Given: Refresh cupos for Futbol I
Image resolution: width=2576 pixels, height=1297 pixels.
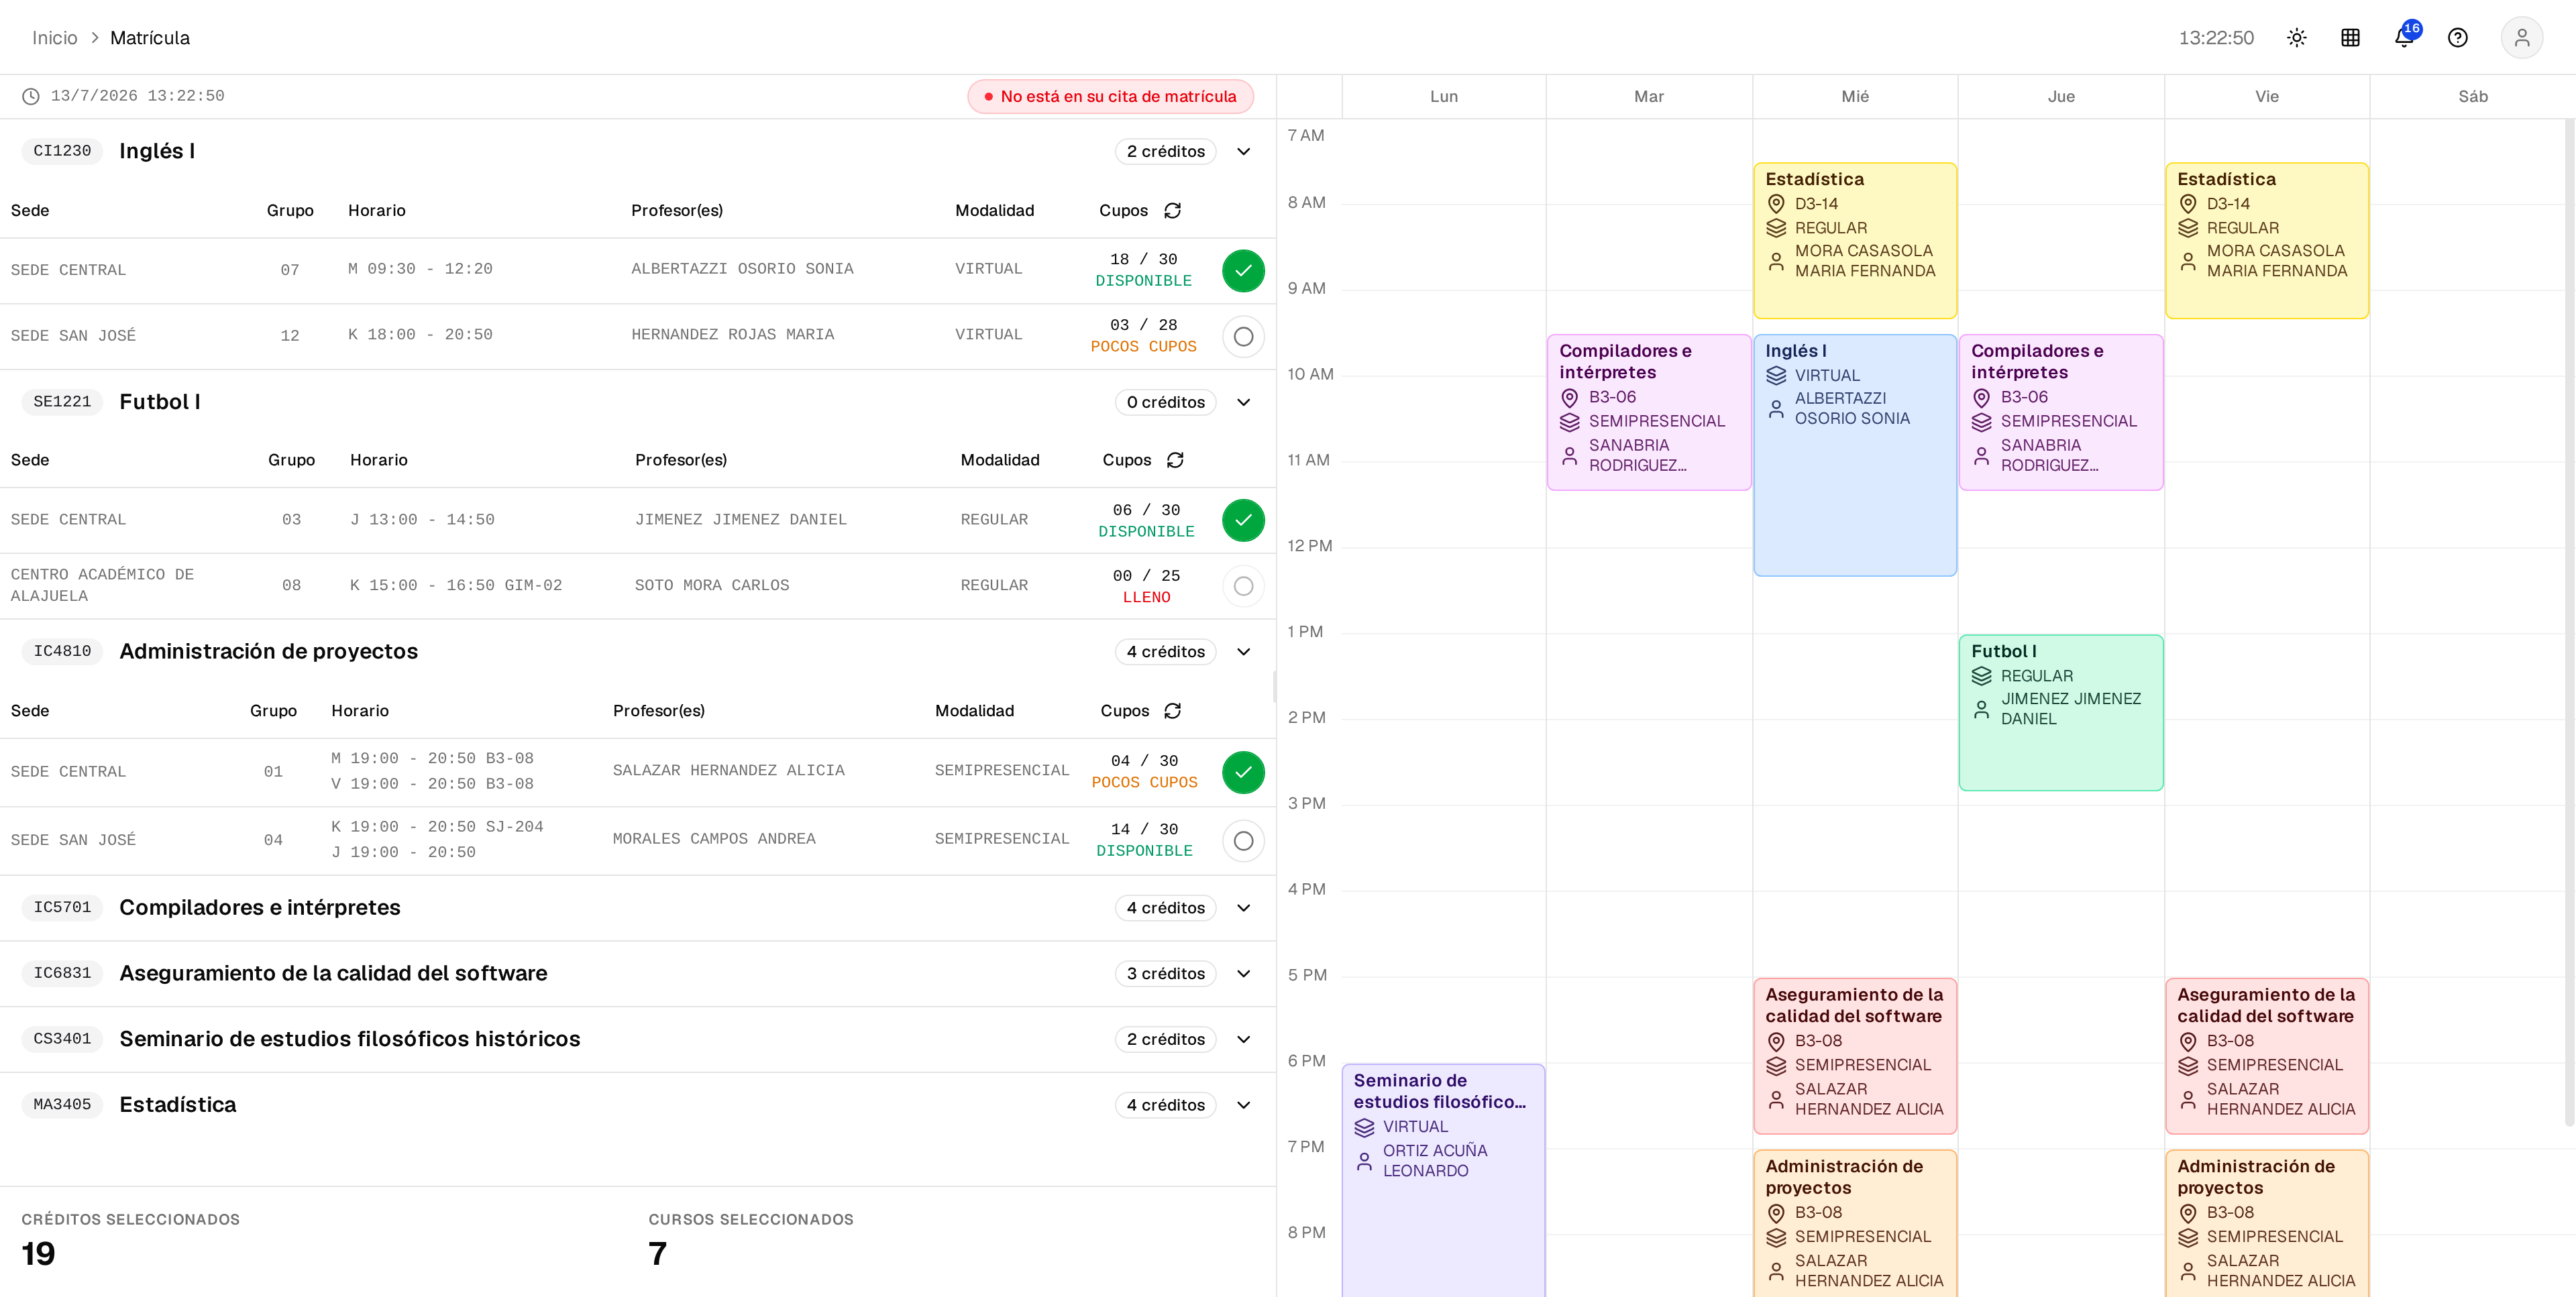Looking at the screenshot, I should coord(1176,460).
